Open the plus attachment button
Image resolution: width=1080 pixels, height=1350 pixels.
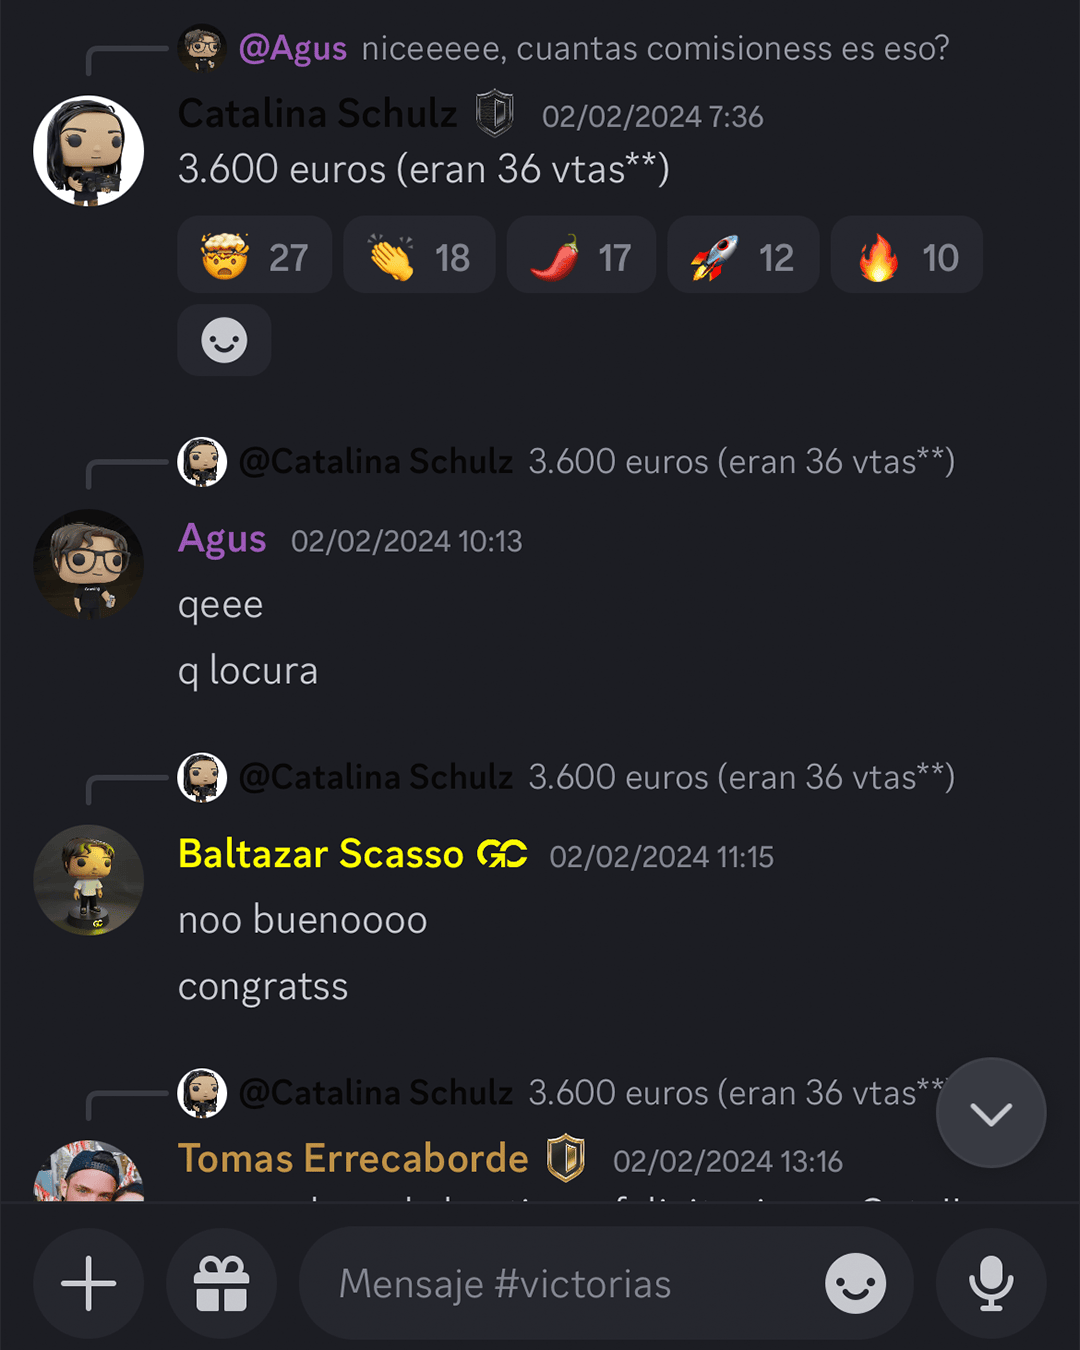pyautogui.click(x=89, y=1283)
